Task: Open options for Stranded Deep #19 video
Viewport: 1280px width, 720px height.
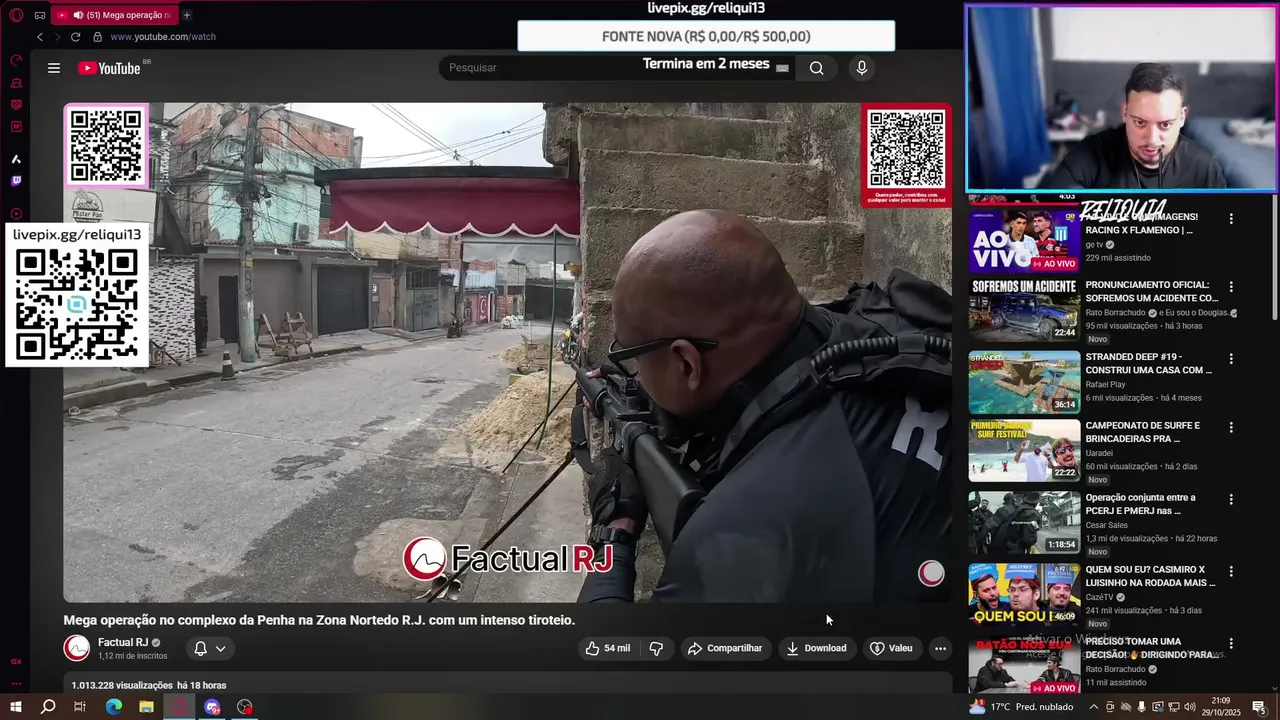Action: click(1231, 359)
